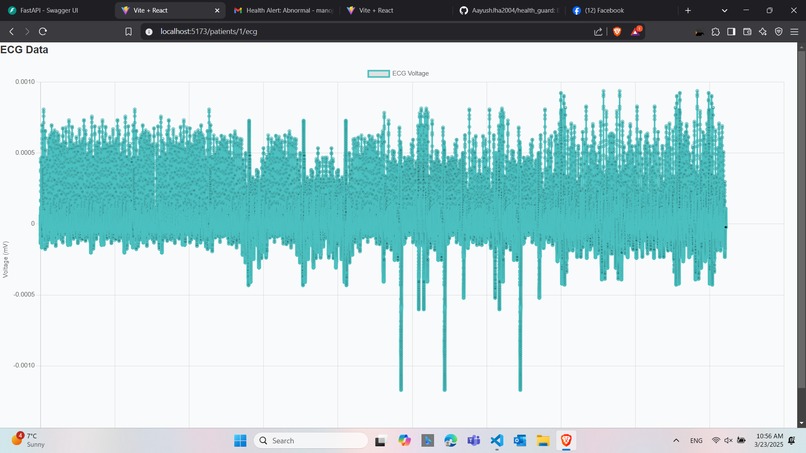The width and height of the screenshot is (806, 453).
Task: Open the weather widget showing 7°C Sunny
Action: coord(29,440)
